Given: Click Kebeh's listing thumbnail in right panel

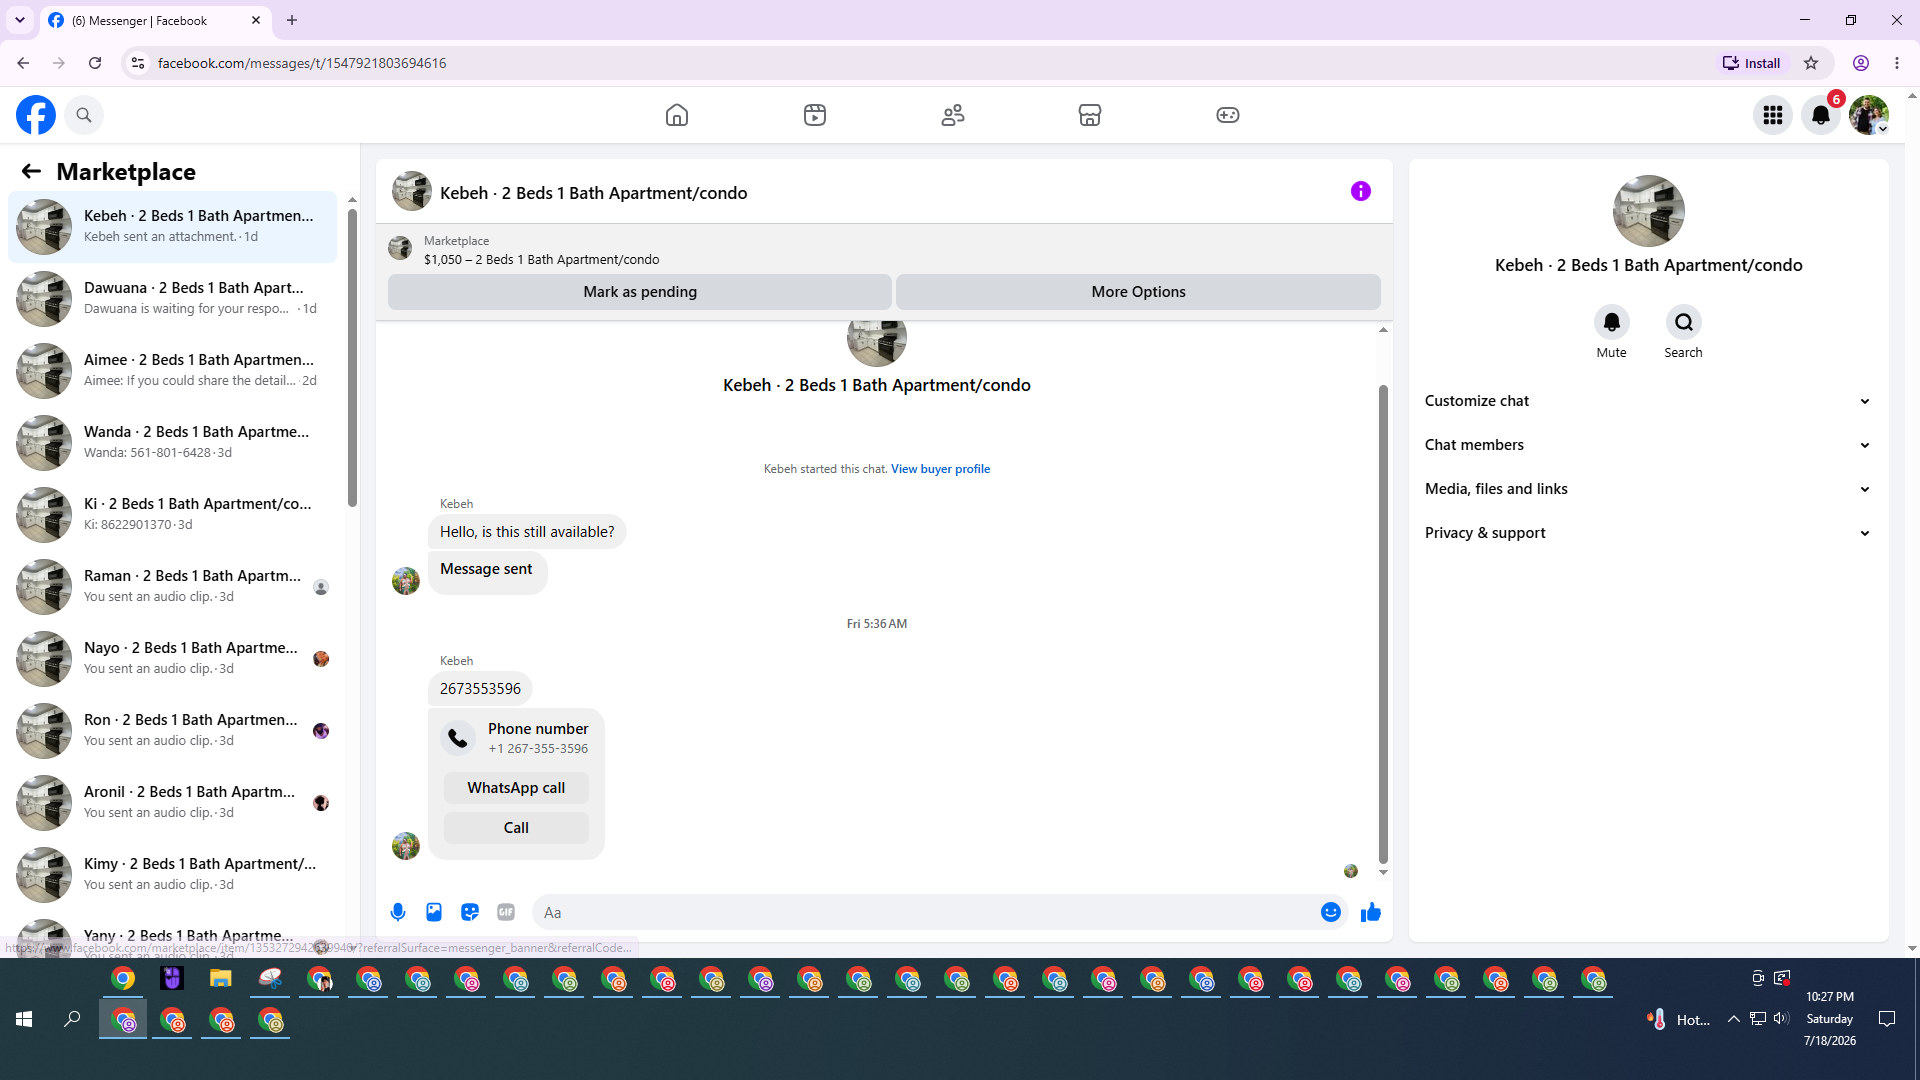Looking at the screenshot, I should (x=1648, y=211).
